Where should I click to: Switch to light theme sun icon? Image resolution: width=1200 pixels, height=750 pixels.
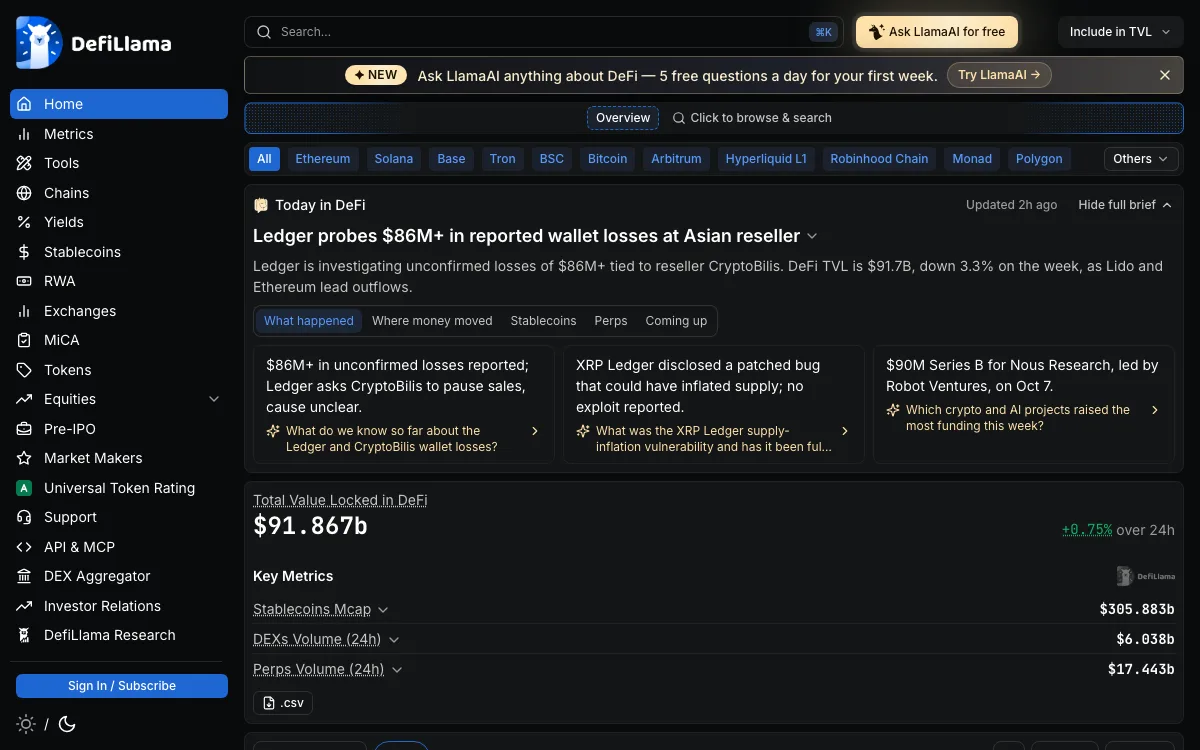[x=26, y=724]
